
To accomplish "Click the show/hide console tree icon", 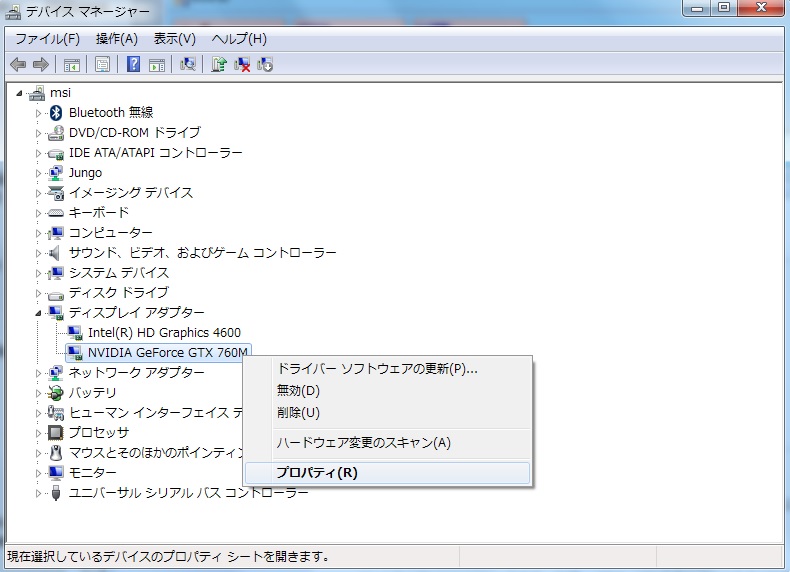I will tap(72, 65).
